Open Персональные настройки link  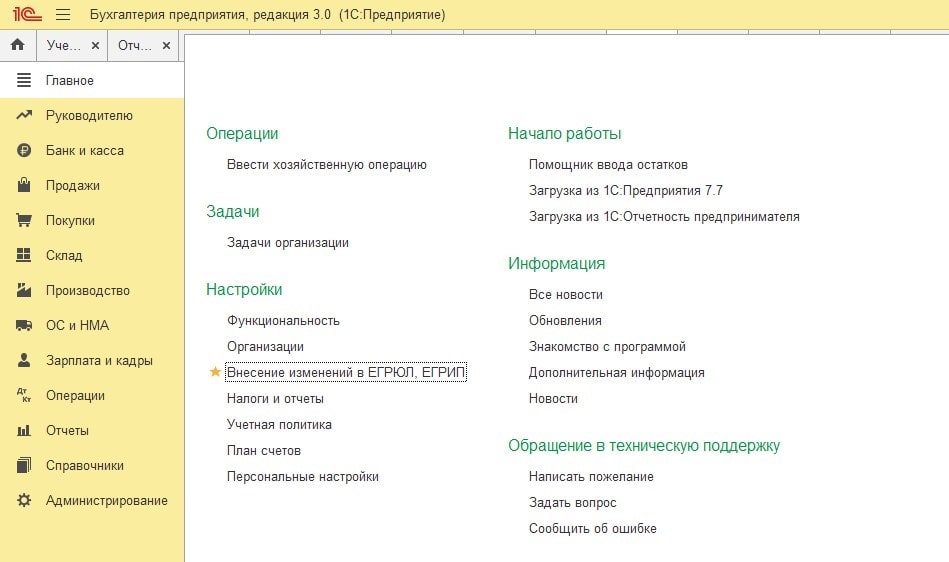point(303,477)
